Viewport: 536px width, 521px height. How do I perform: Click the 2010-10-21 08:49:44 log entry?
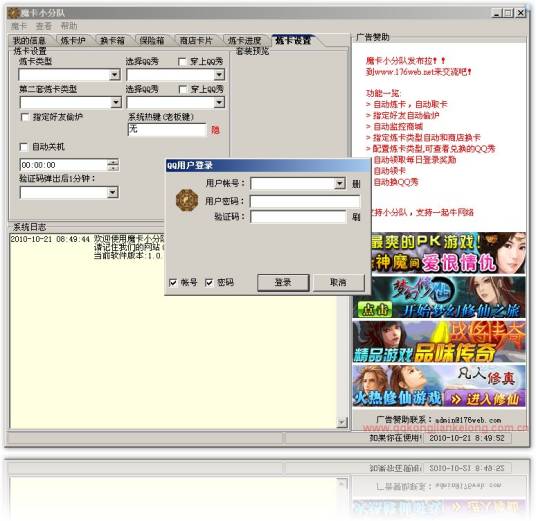point(50,239)
